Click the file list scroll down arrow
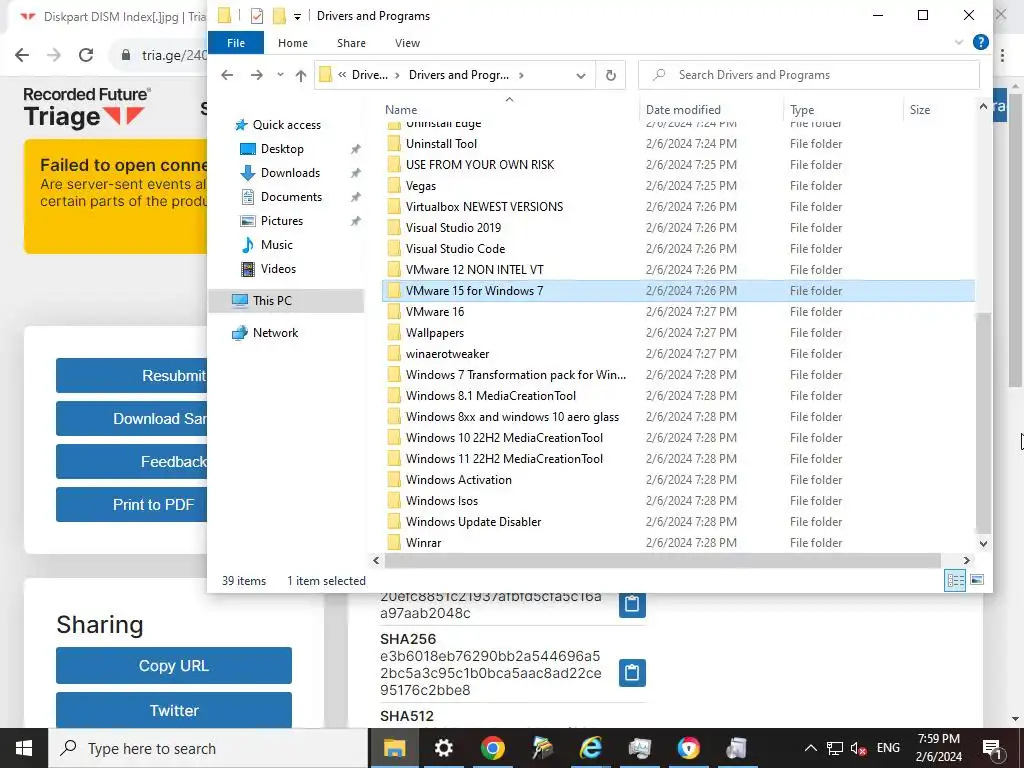Screen dimensions: 1024x768 (x=983, y=543)
